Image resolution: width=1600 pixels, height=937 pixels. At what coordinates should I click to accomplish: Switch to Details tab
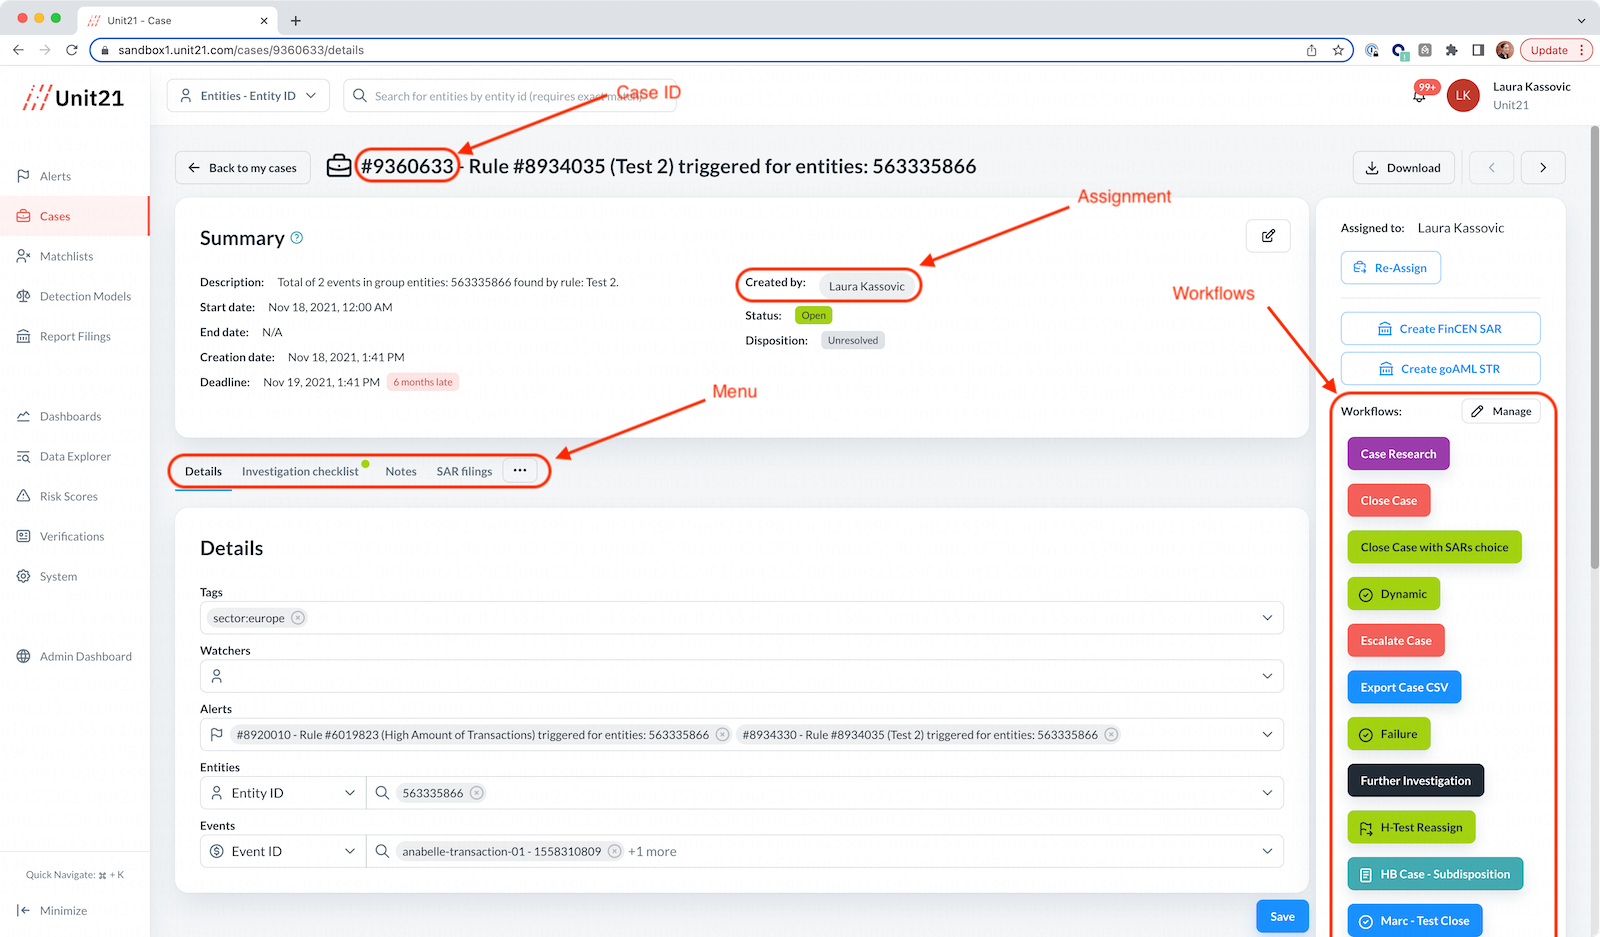coord(203,471)
